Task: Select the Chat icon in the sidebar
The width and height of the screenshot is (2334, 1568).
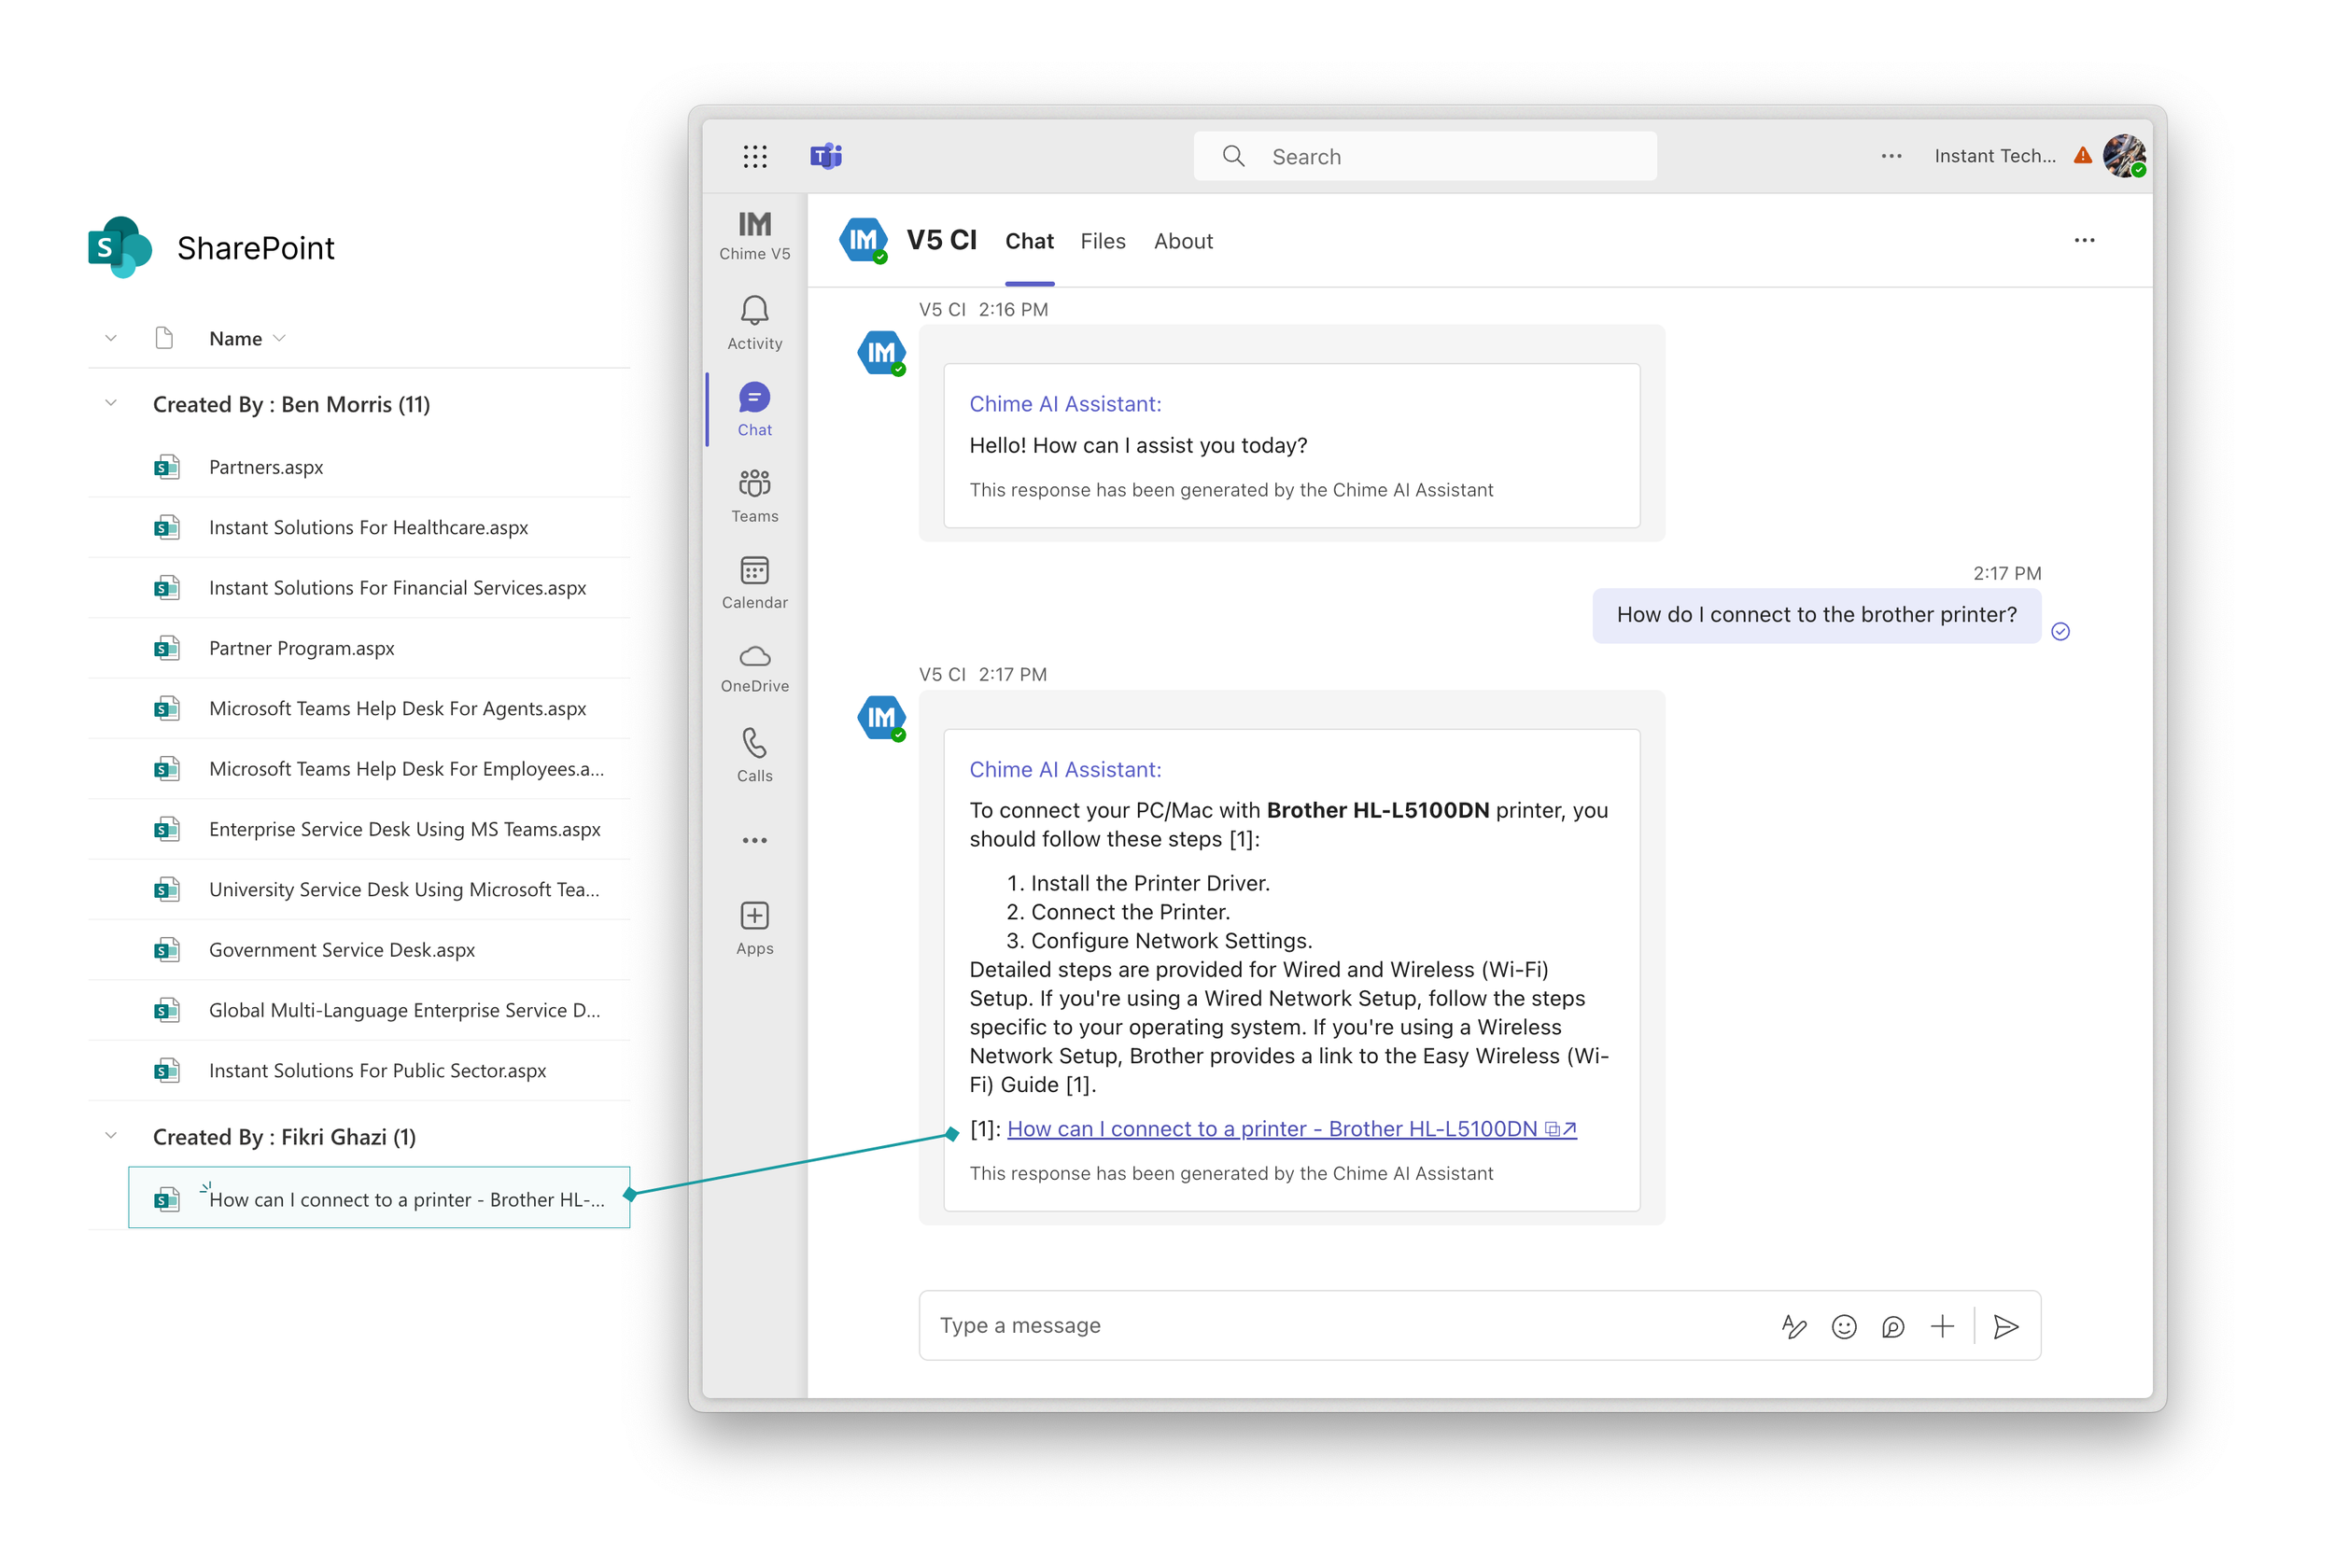Action: pyautogui.click(x=754, y=407)
